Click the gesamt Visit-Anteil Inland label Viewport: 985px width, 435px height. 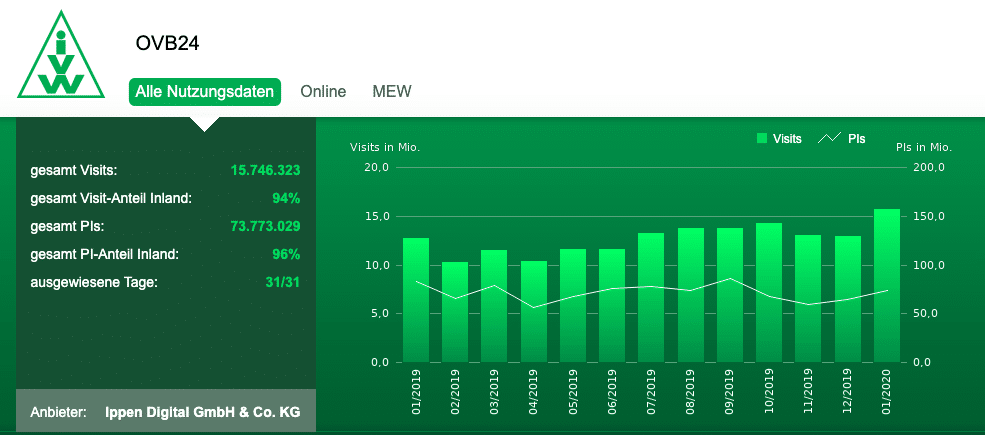(111, 199)
